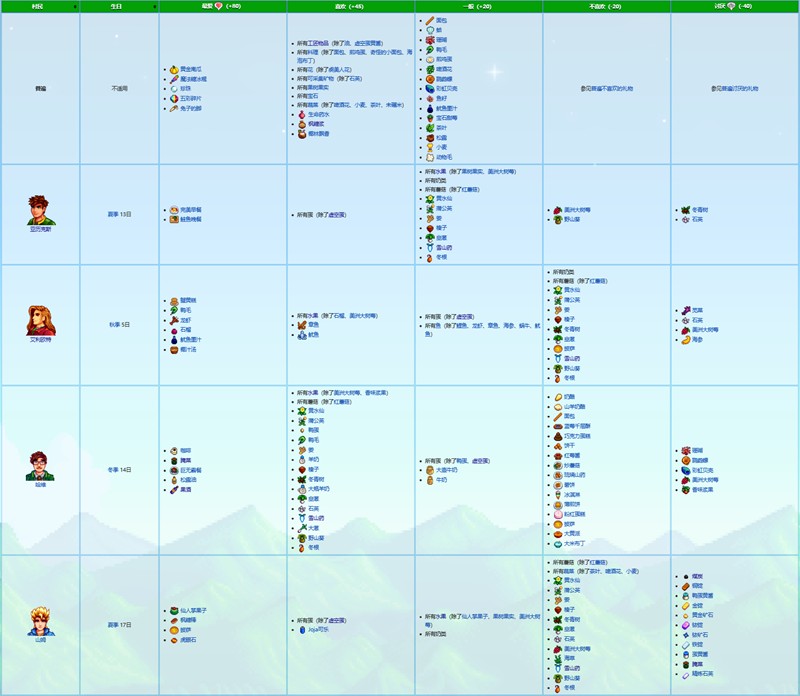Follow the 虎眼石 text link

(x=189, y=640)
